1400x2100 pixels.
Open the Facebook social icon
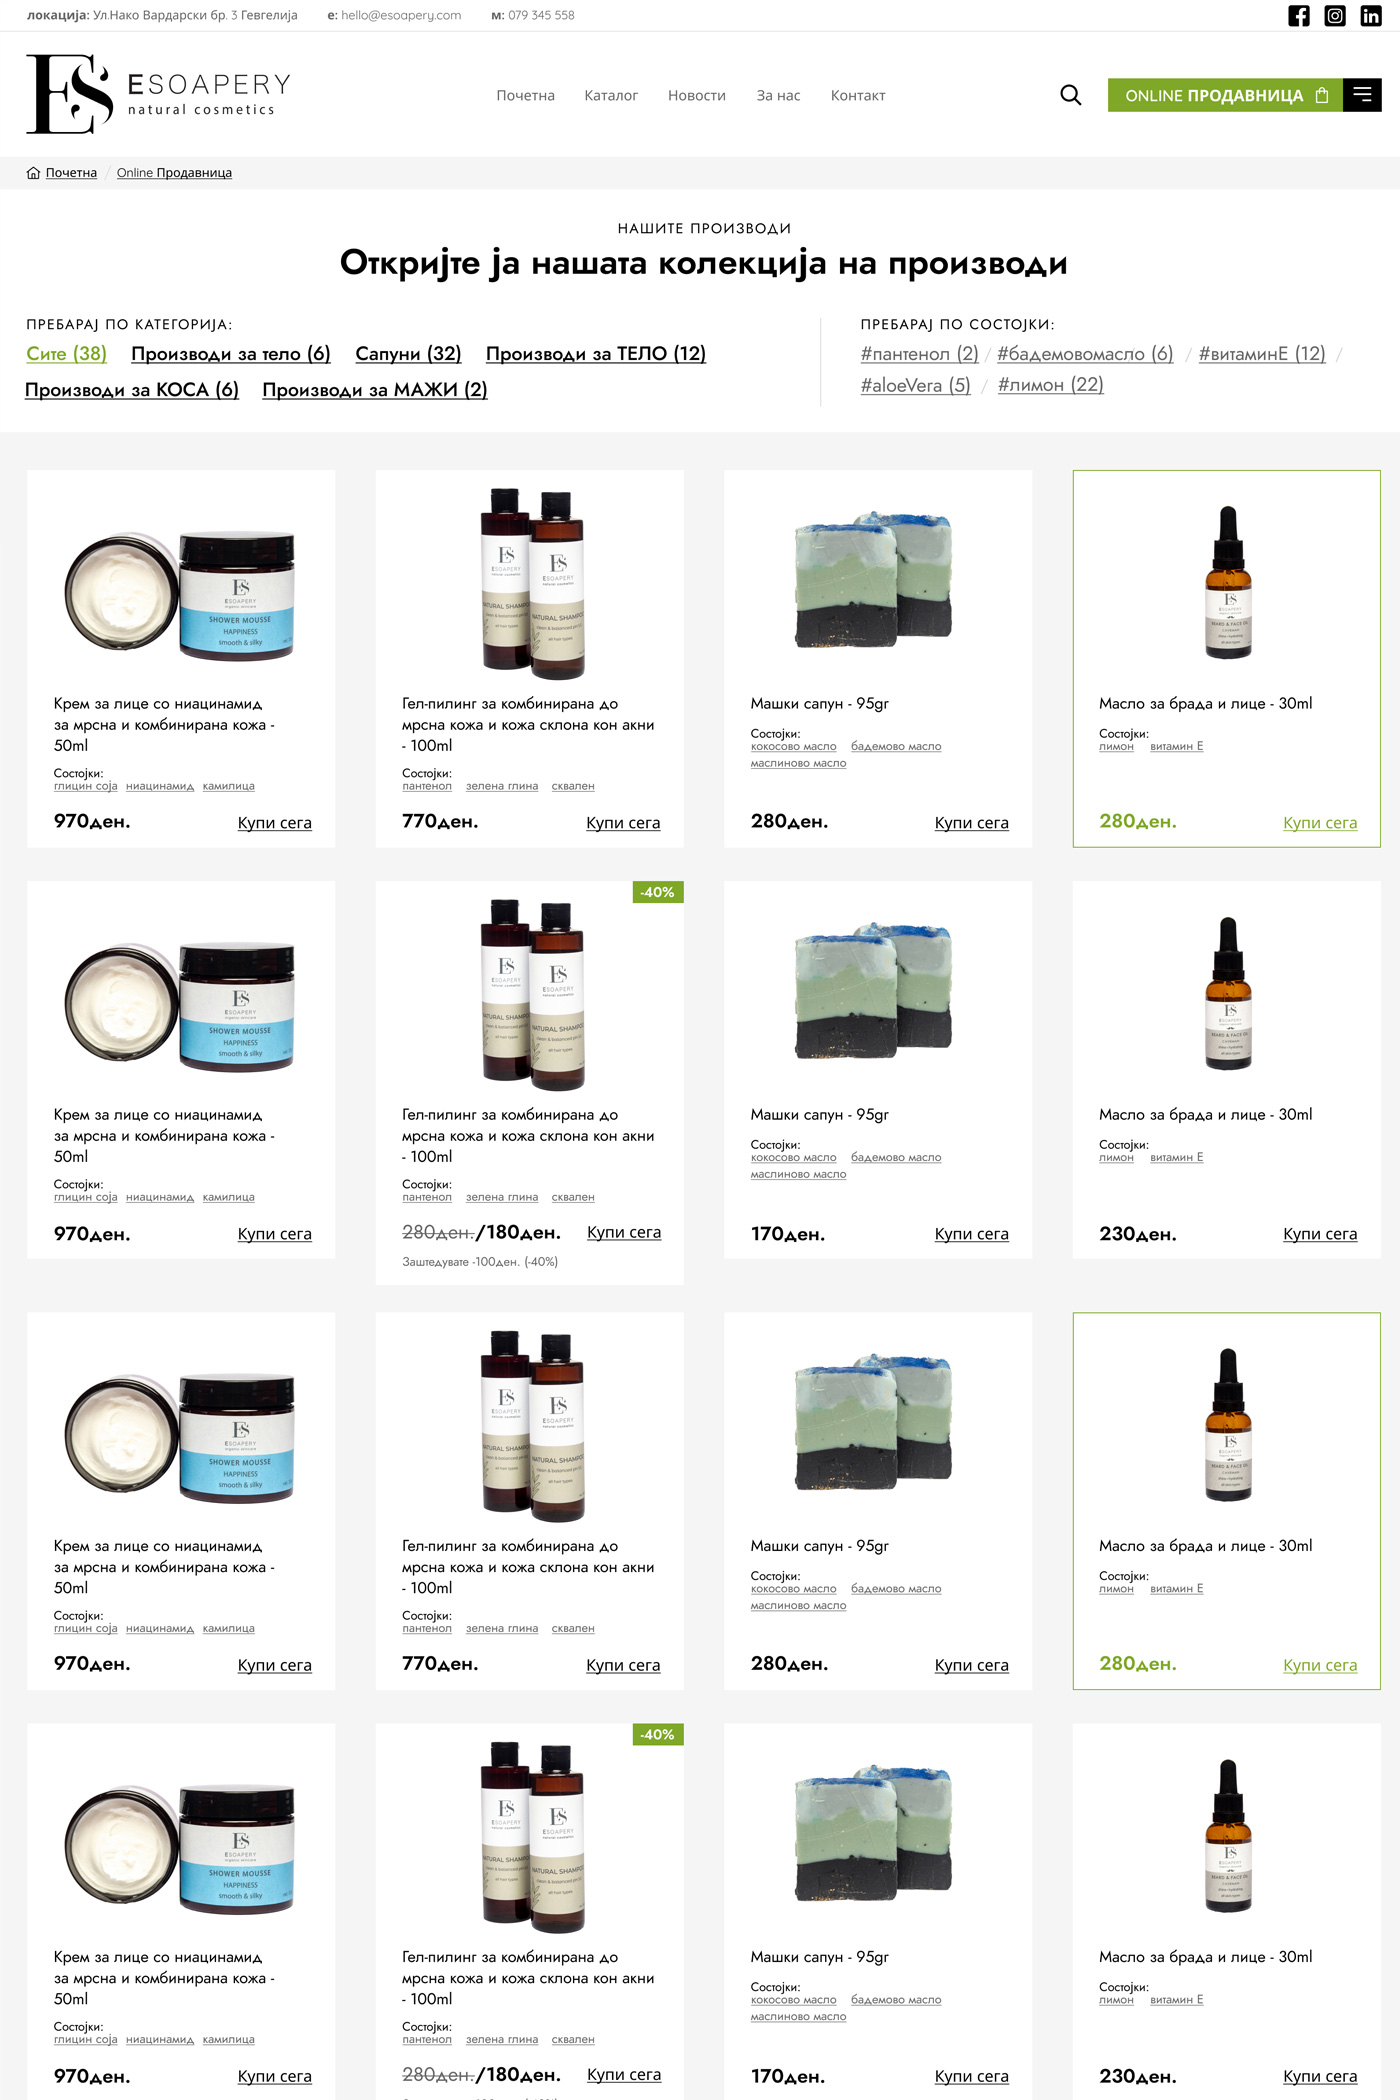(x=1298, y=15)
